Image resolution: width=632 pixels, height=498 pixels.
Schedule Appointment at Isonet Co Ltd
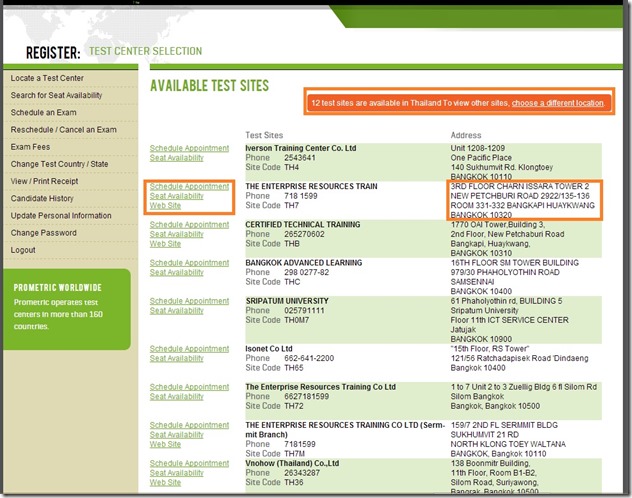pyautogui.click(x=189, y=349)
